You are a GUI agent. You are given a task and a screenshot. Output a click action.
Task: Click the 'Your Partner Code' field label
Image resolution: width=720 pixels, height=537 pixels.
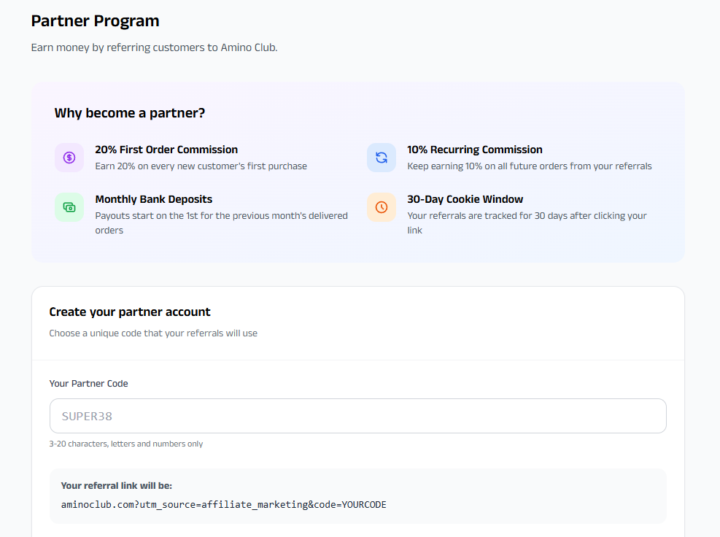(x=89, y=384)
